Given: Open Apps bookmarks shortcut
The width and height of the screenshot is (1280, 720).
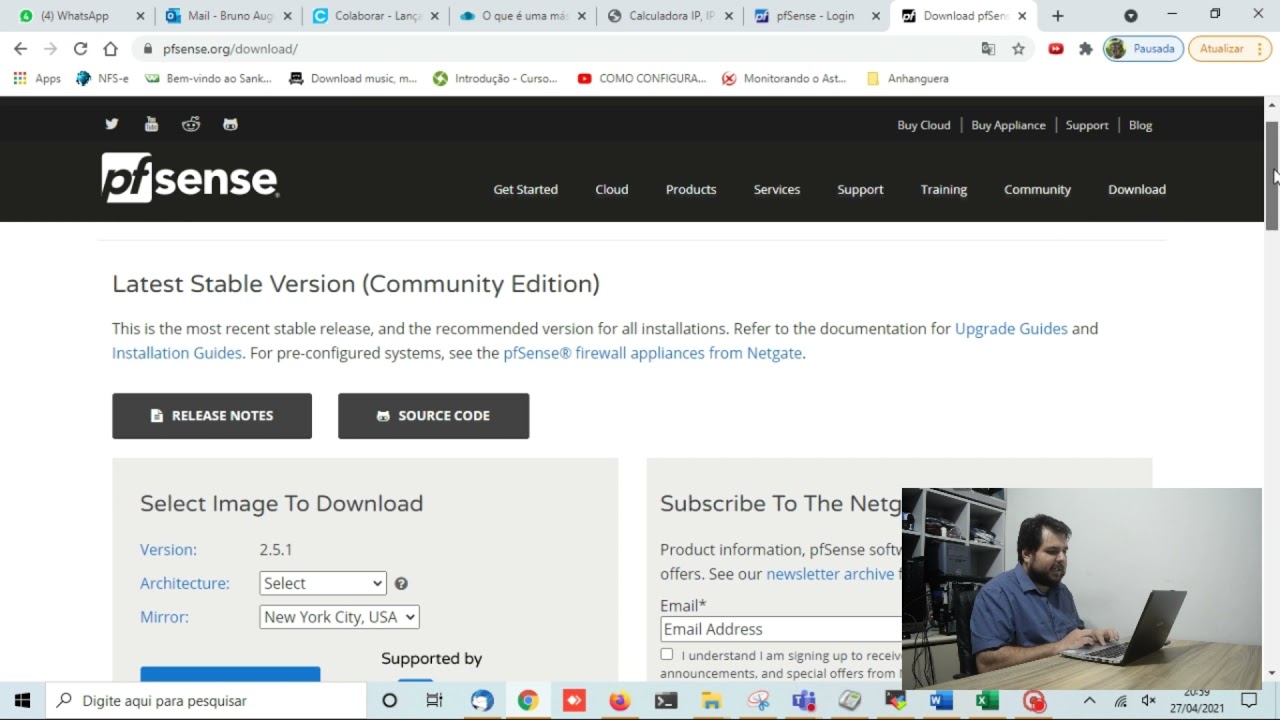Looking at the screenshot, I should (x=37, y=78).
